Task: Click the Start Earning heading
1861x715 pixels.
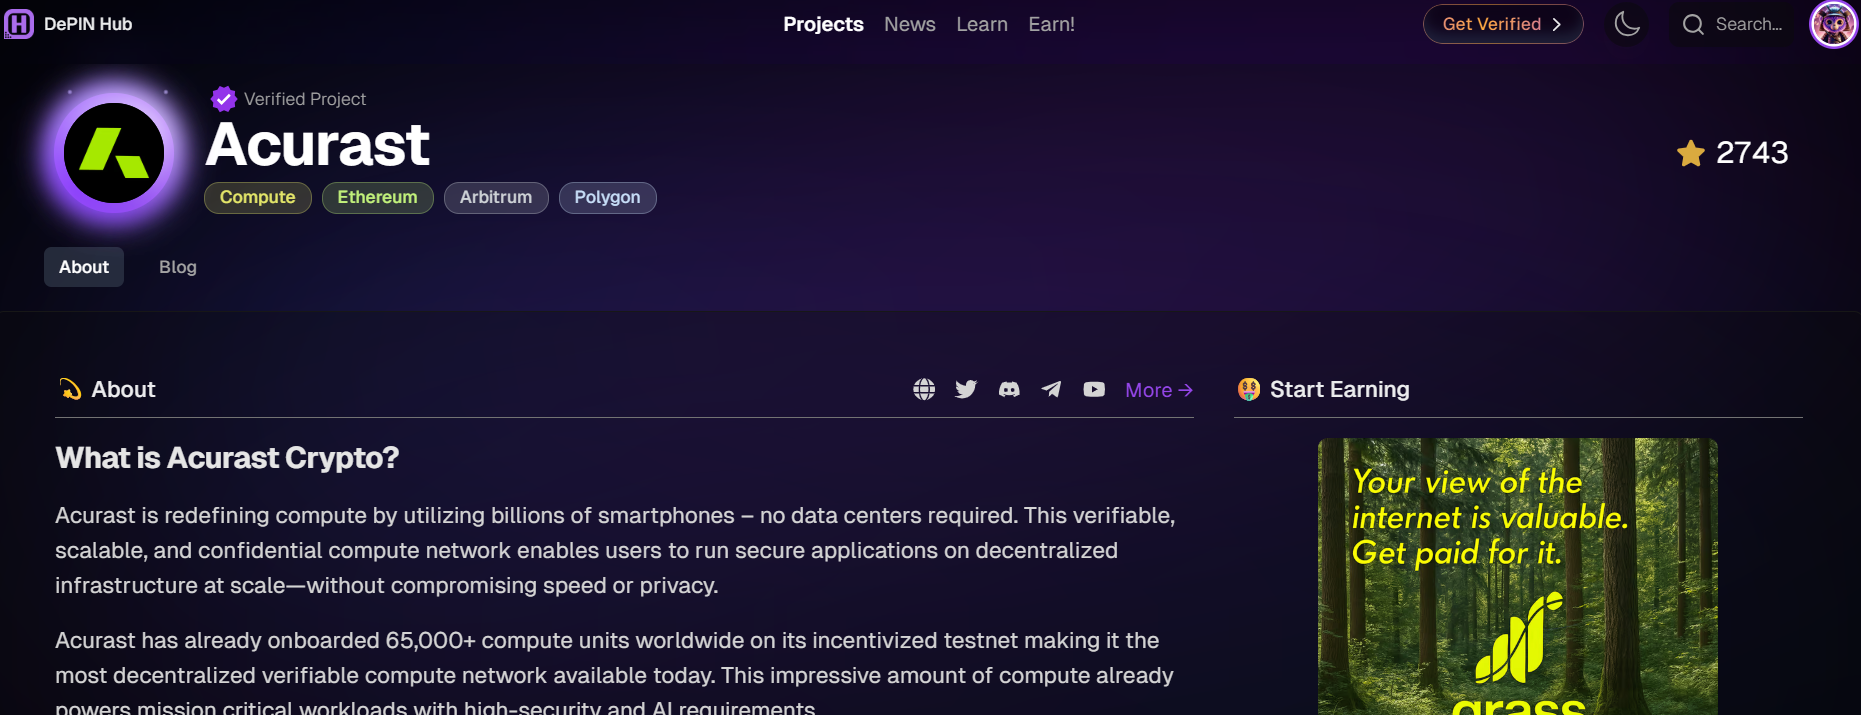Action: point(1340,389)
